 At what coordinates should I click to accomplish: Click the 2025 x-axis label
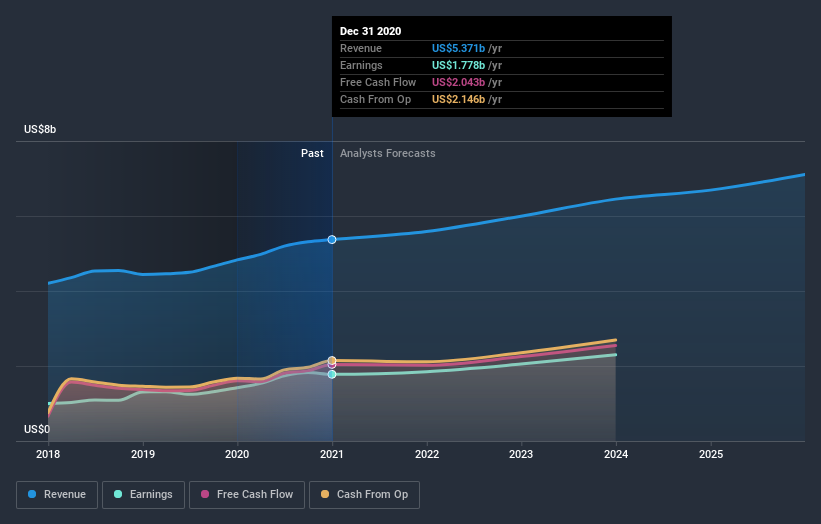click(x=711, y=454)
